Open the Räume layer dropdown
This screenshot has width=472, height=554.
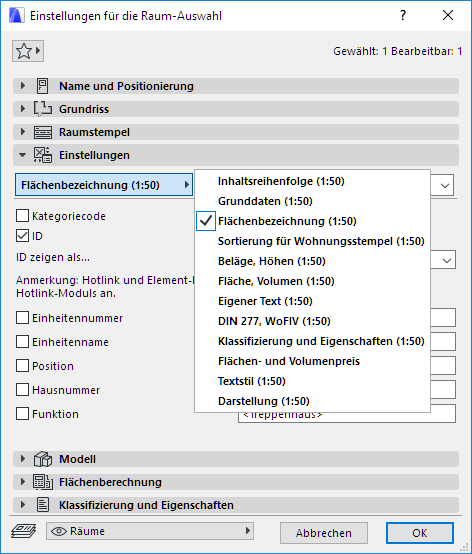click(150, 531)
